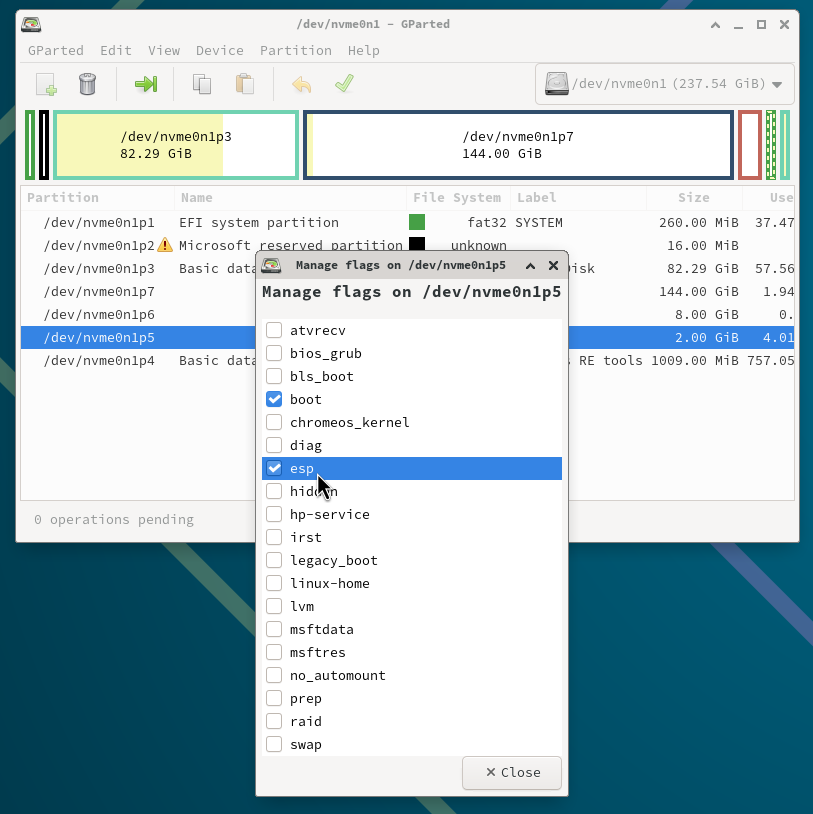The width and height of the screenshot is (813, 814).
Task: Click the Delete Partition icon
Action: click(x=87, y=84)
